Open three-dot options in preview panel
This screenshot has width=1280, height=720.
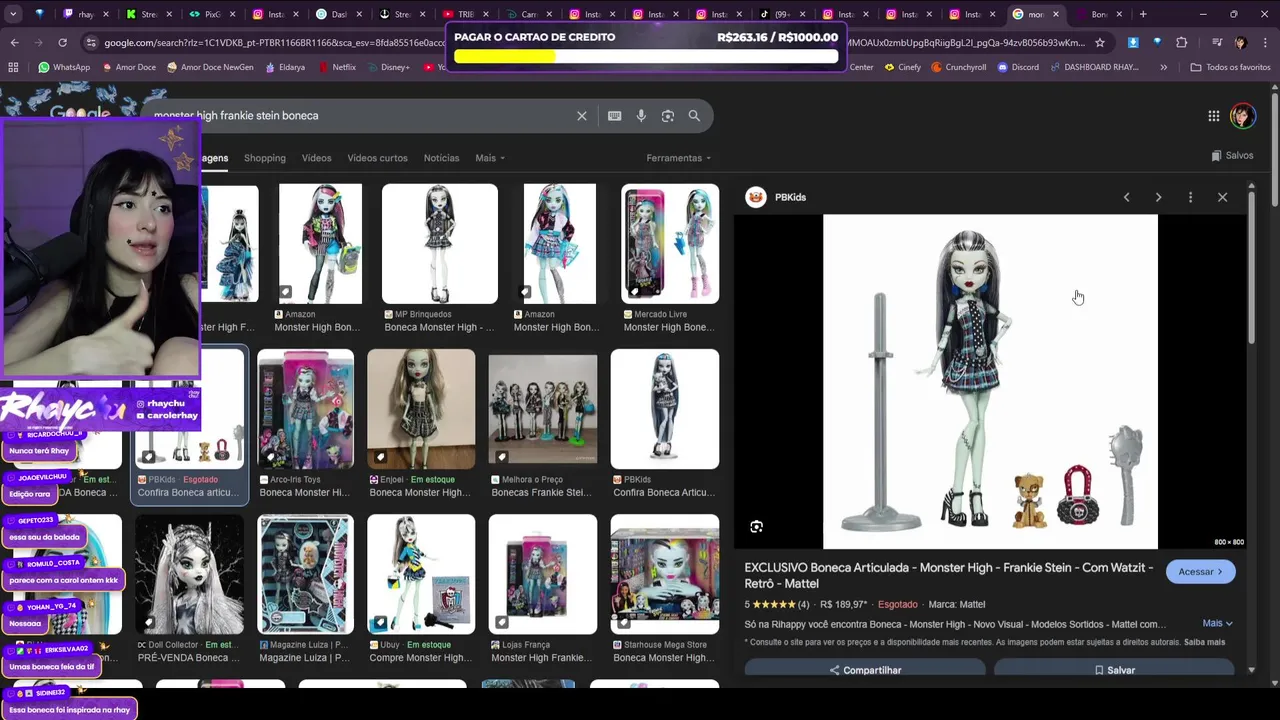pyautogui.click(x=1190, y=197)
